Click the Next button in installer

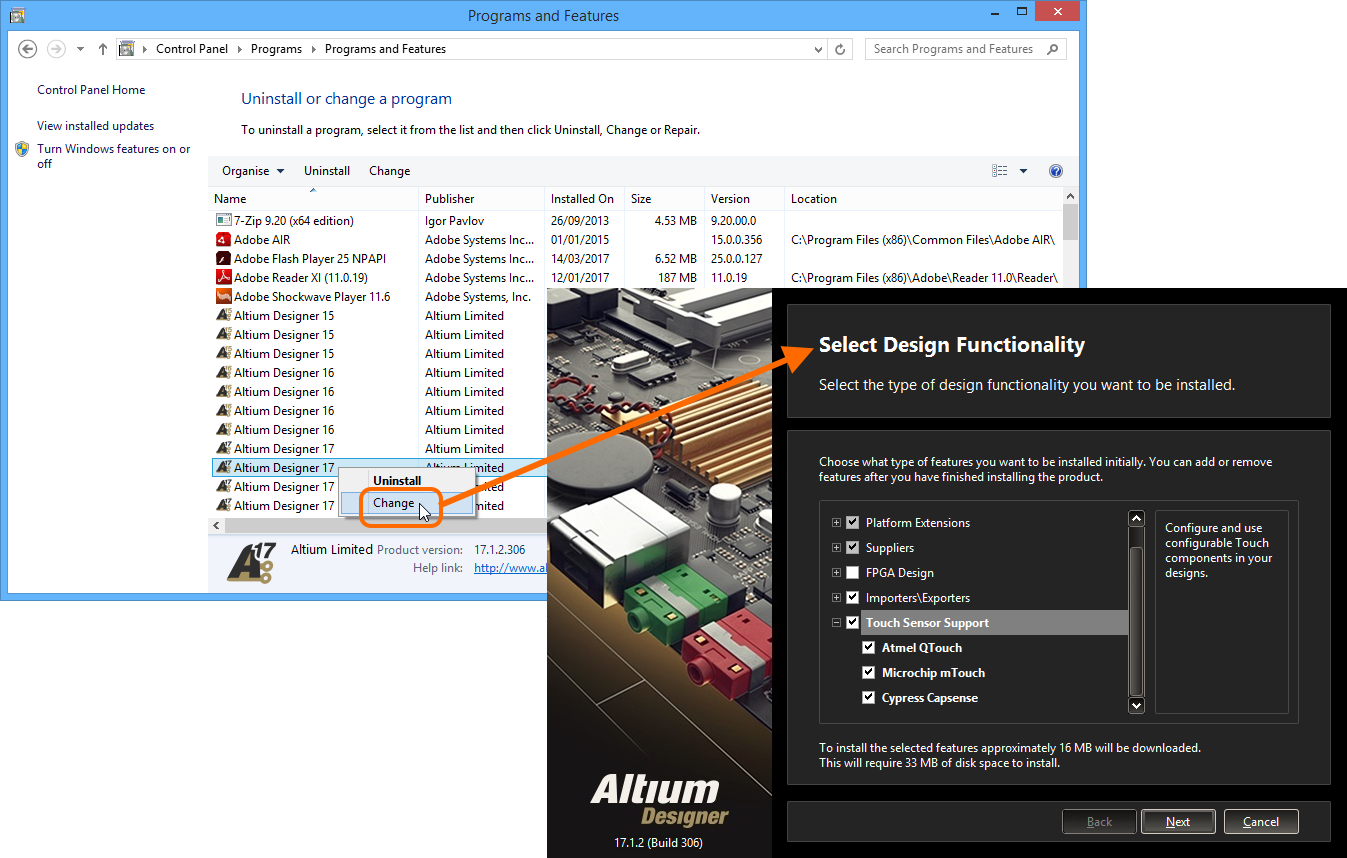[x=1178, y=822]
